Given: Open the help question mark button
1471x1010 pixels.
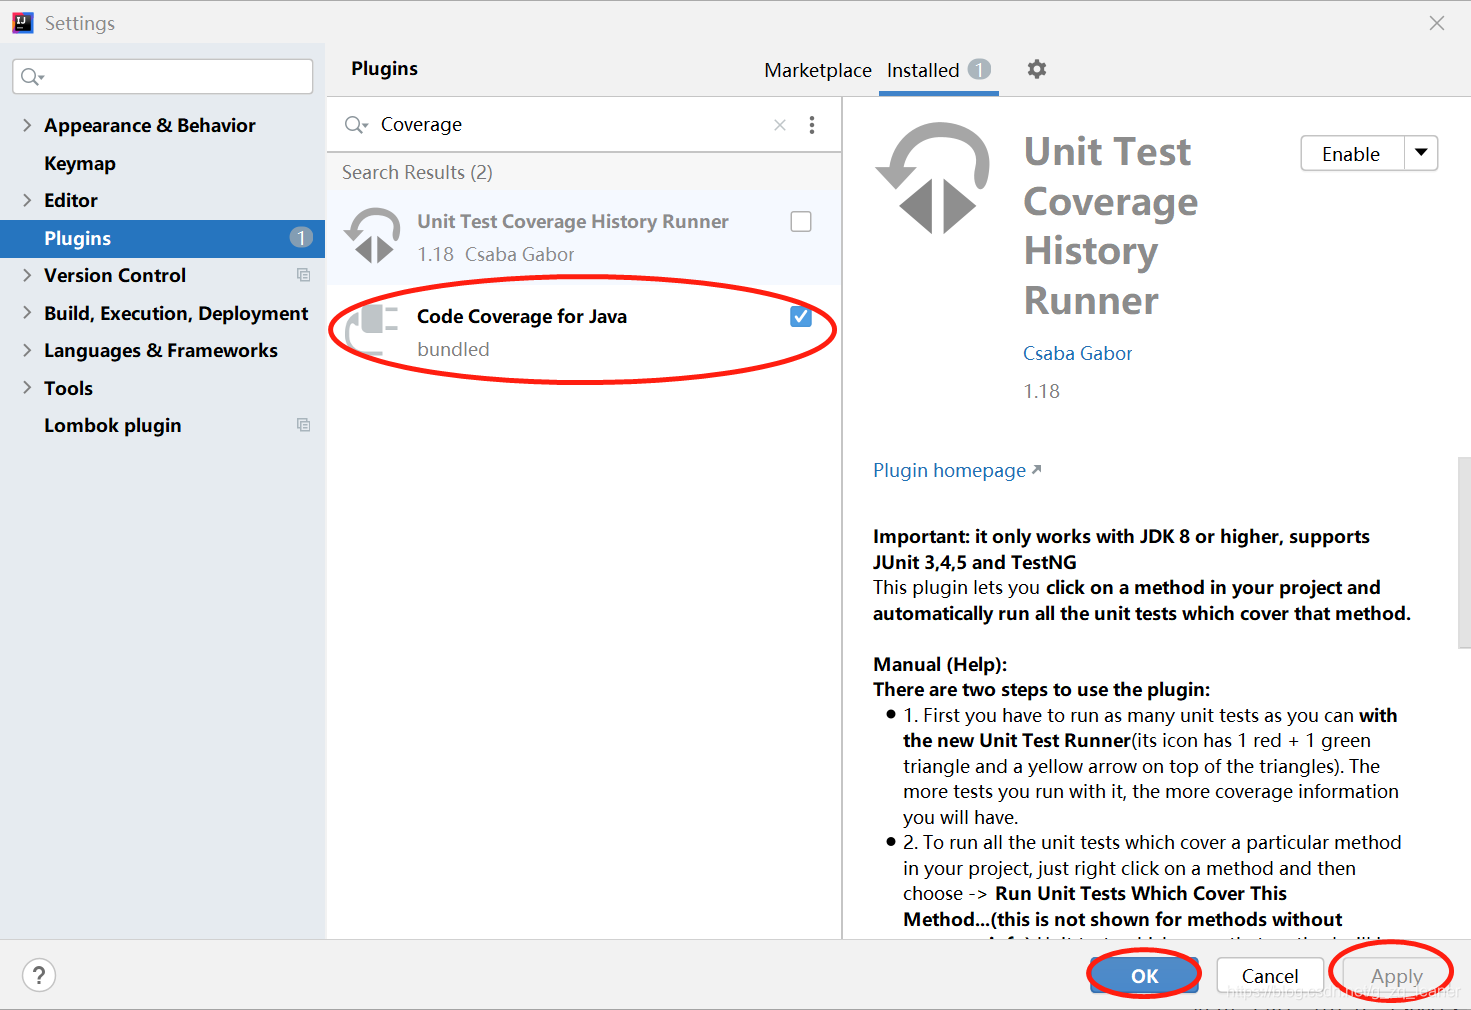Looking at the screenshot, I should coord(39,975).
